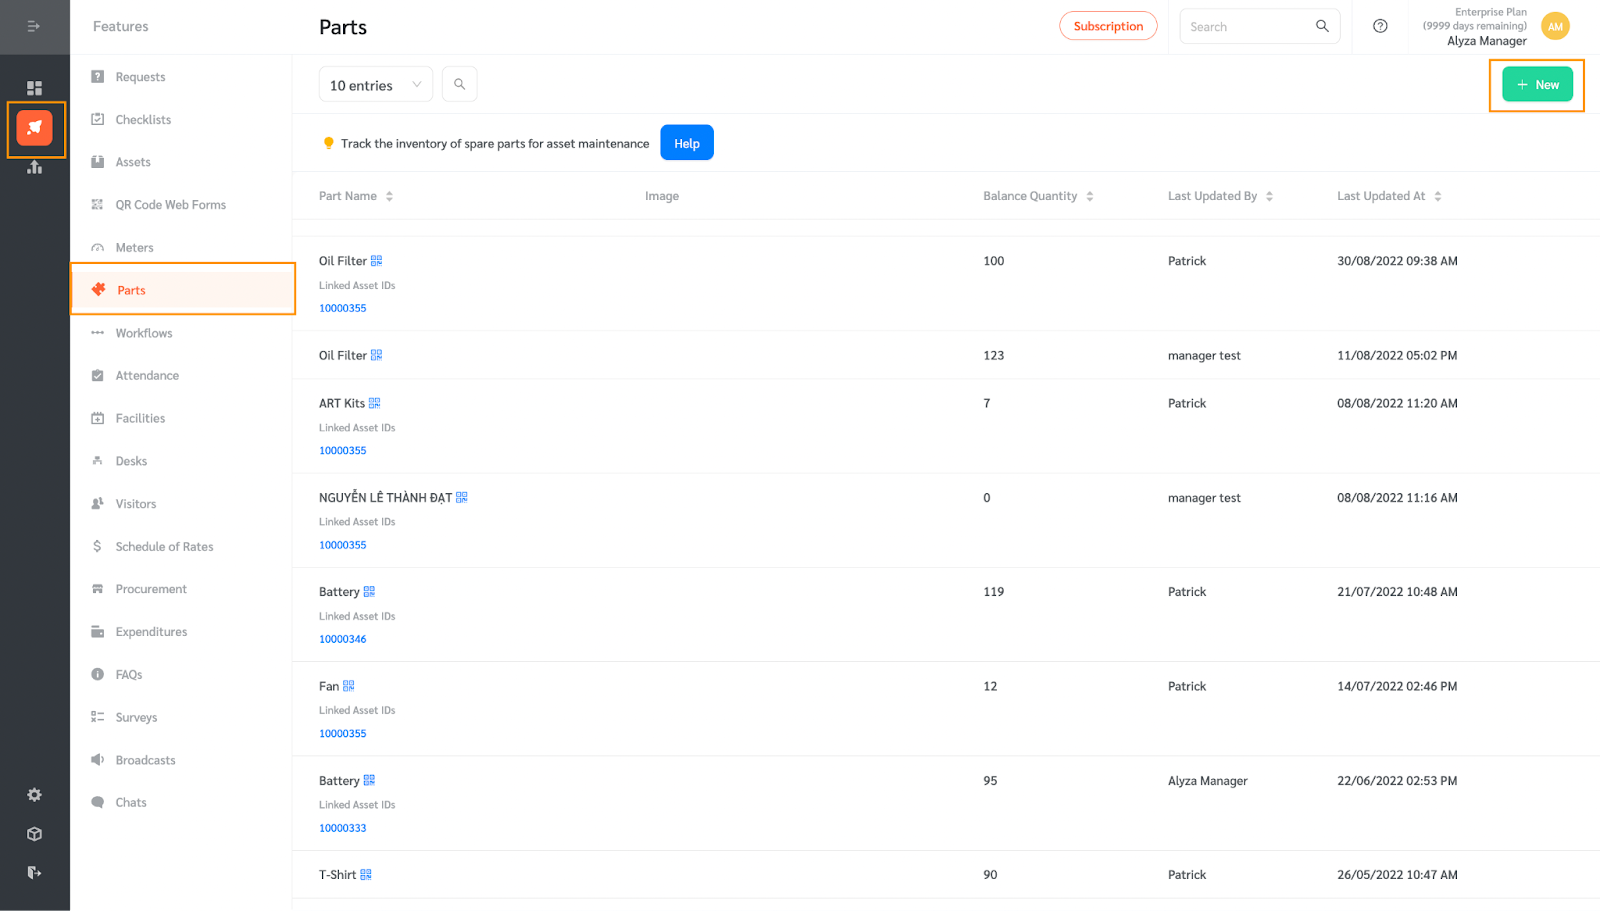Click the search magnifier beside entries dropdown
The image size is (1600, 911).
[x=460, y=85]
